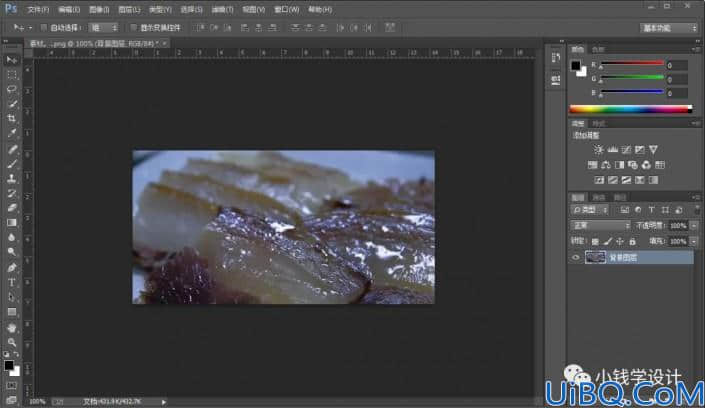The width and height of the screenshot is (705, 408).
Task: Click the Auto-Align Layers icon in options bar
Action: (x=390, y=27)
